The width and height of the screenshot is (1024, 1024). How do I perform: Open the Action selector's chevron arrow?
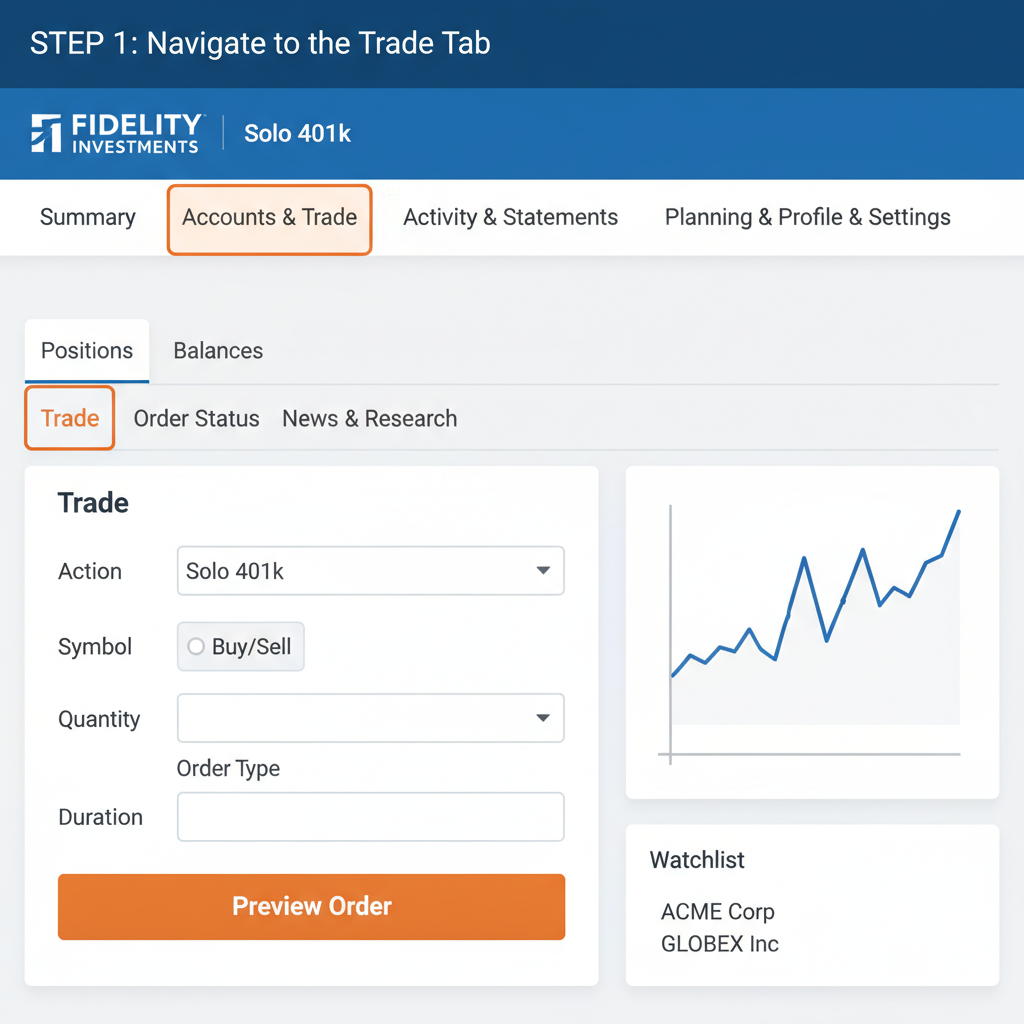pyautogui.click(x=542, y=570)
